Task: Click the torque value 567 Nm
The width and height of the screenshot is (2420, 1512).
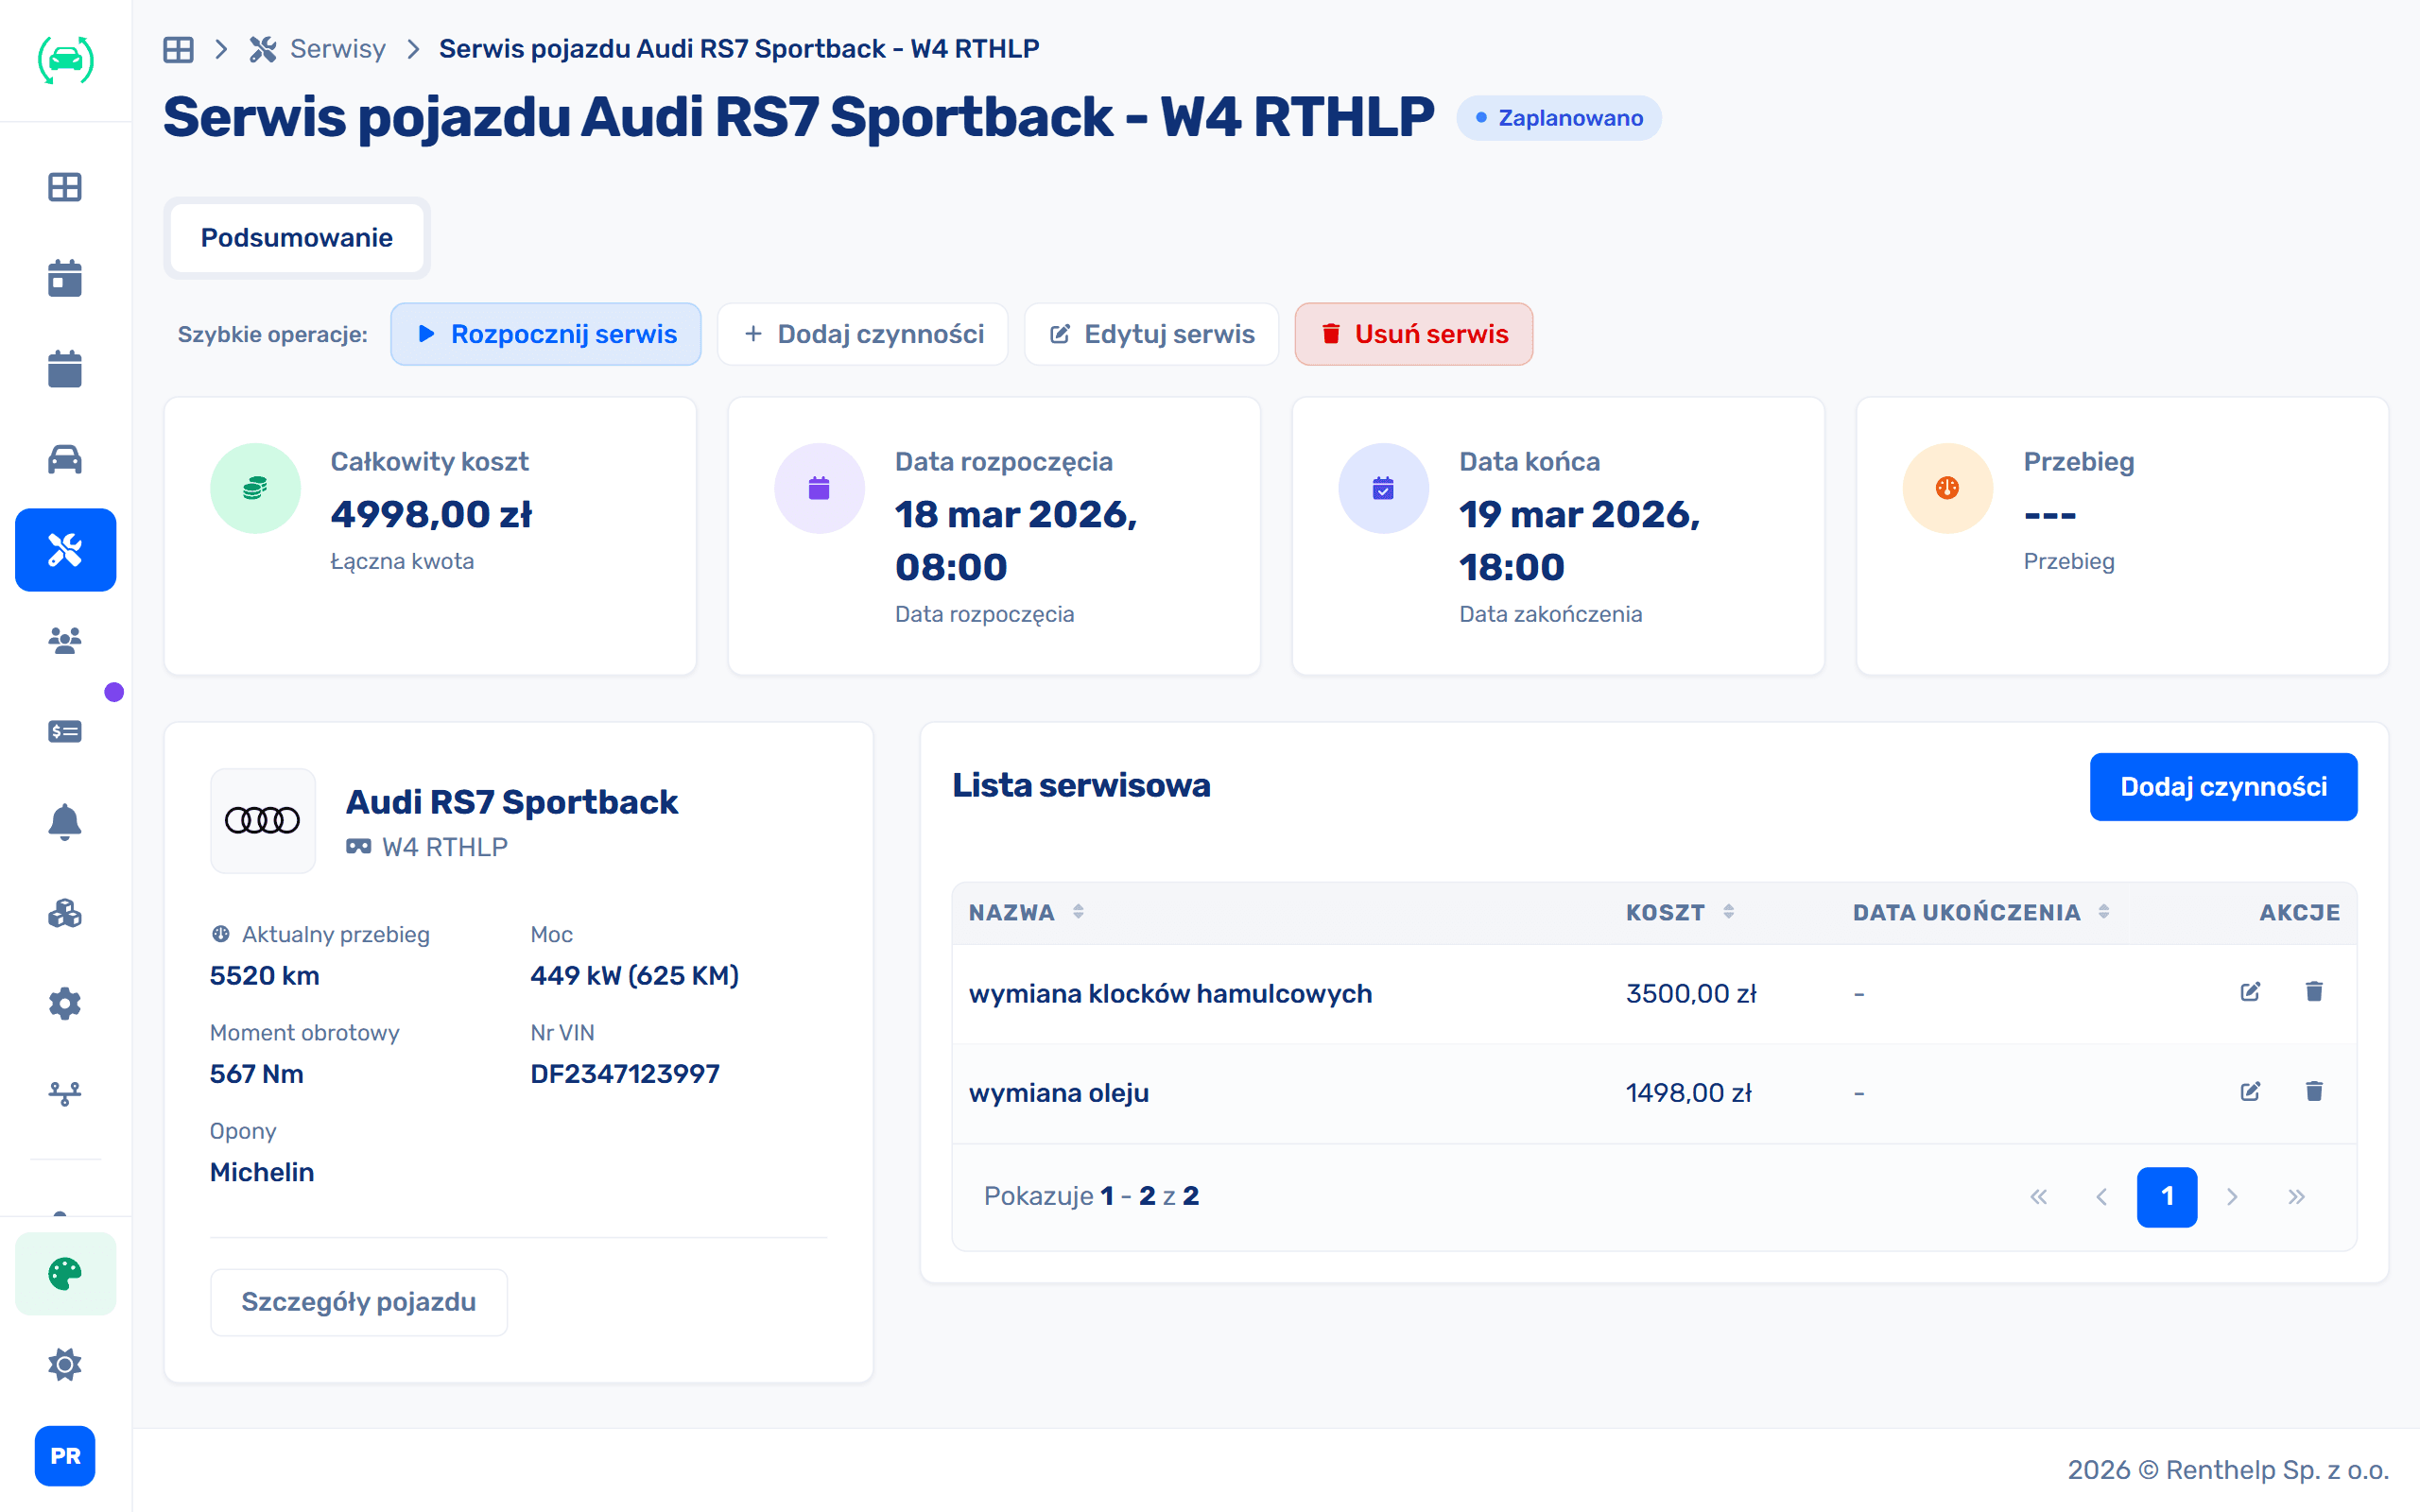Action: [x=257, y=1074]
